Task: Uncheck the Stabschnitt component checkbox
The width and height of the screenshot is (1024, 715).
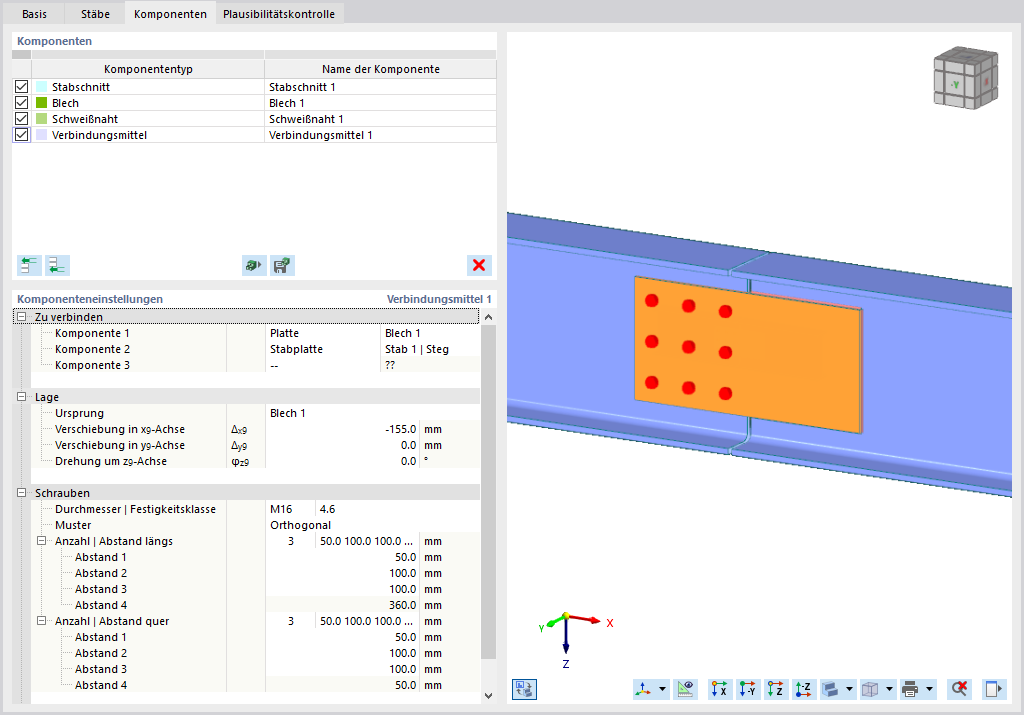Action: tap(22, 87)
